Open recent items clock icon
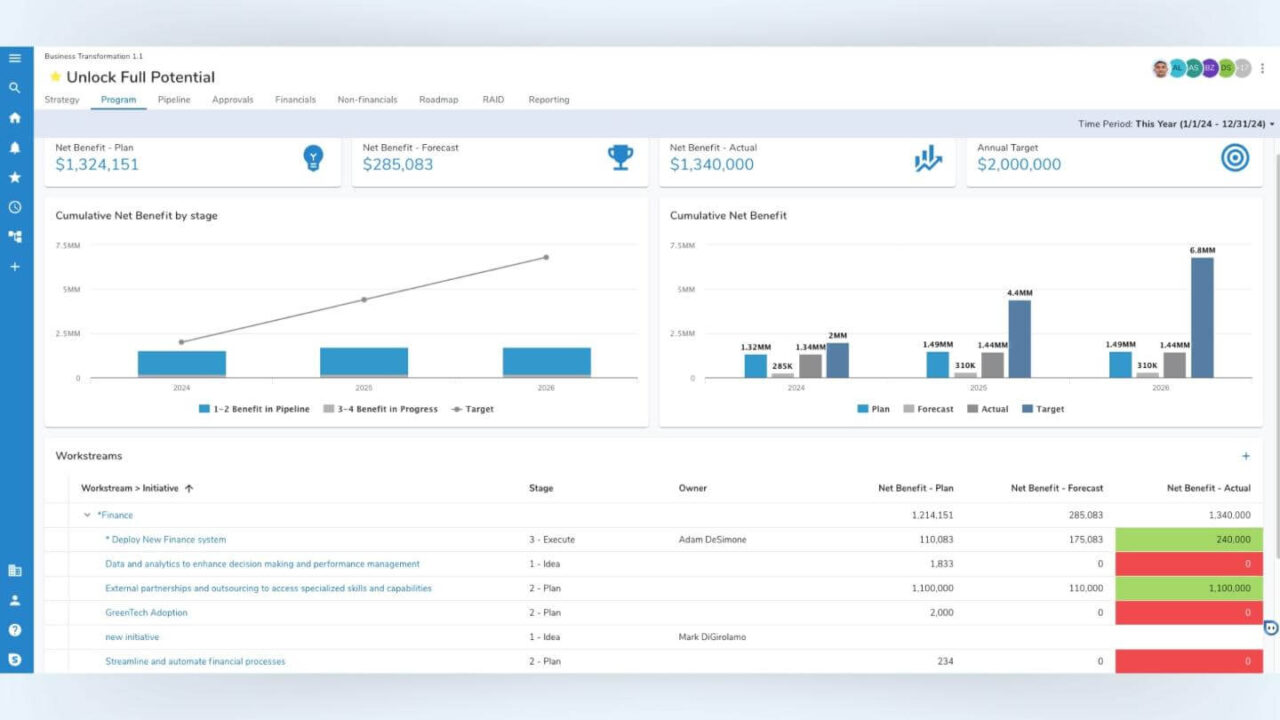 pos(15,207)
